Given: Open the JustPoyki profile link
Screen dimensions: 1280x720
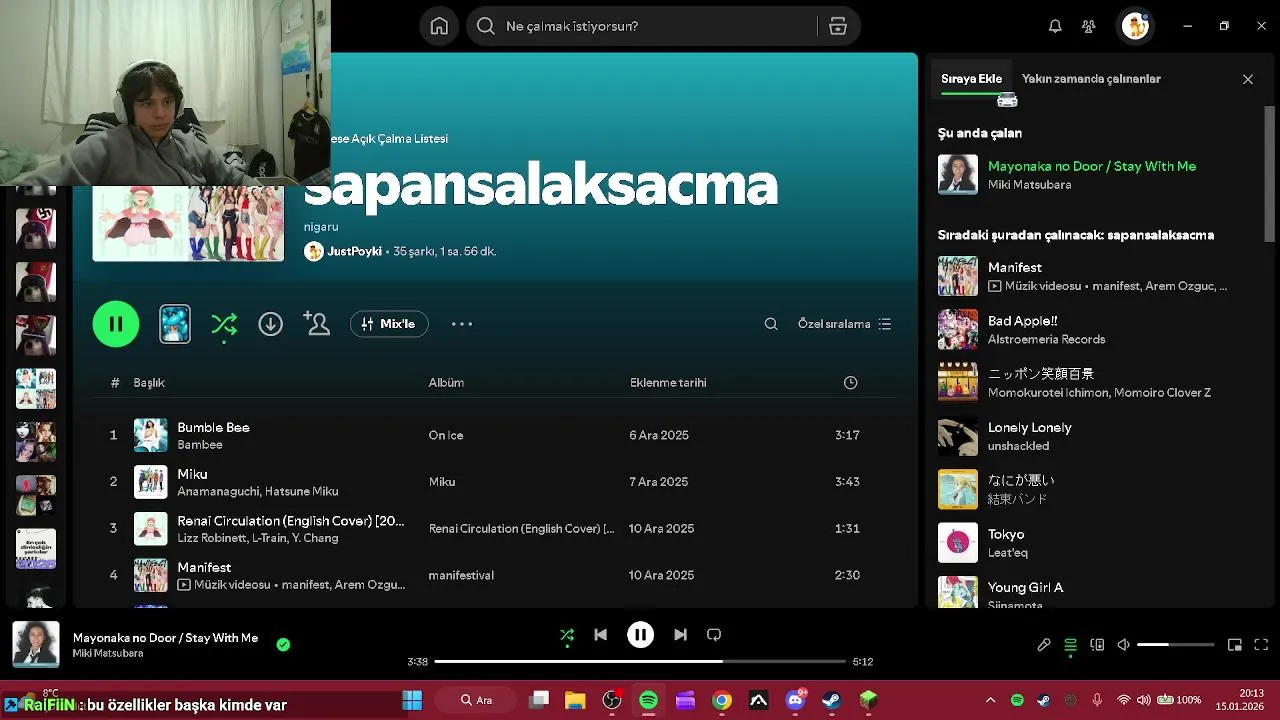Looking at the screenshot, I should [355, 252].
